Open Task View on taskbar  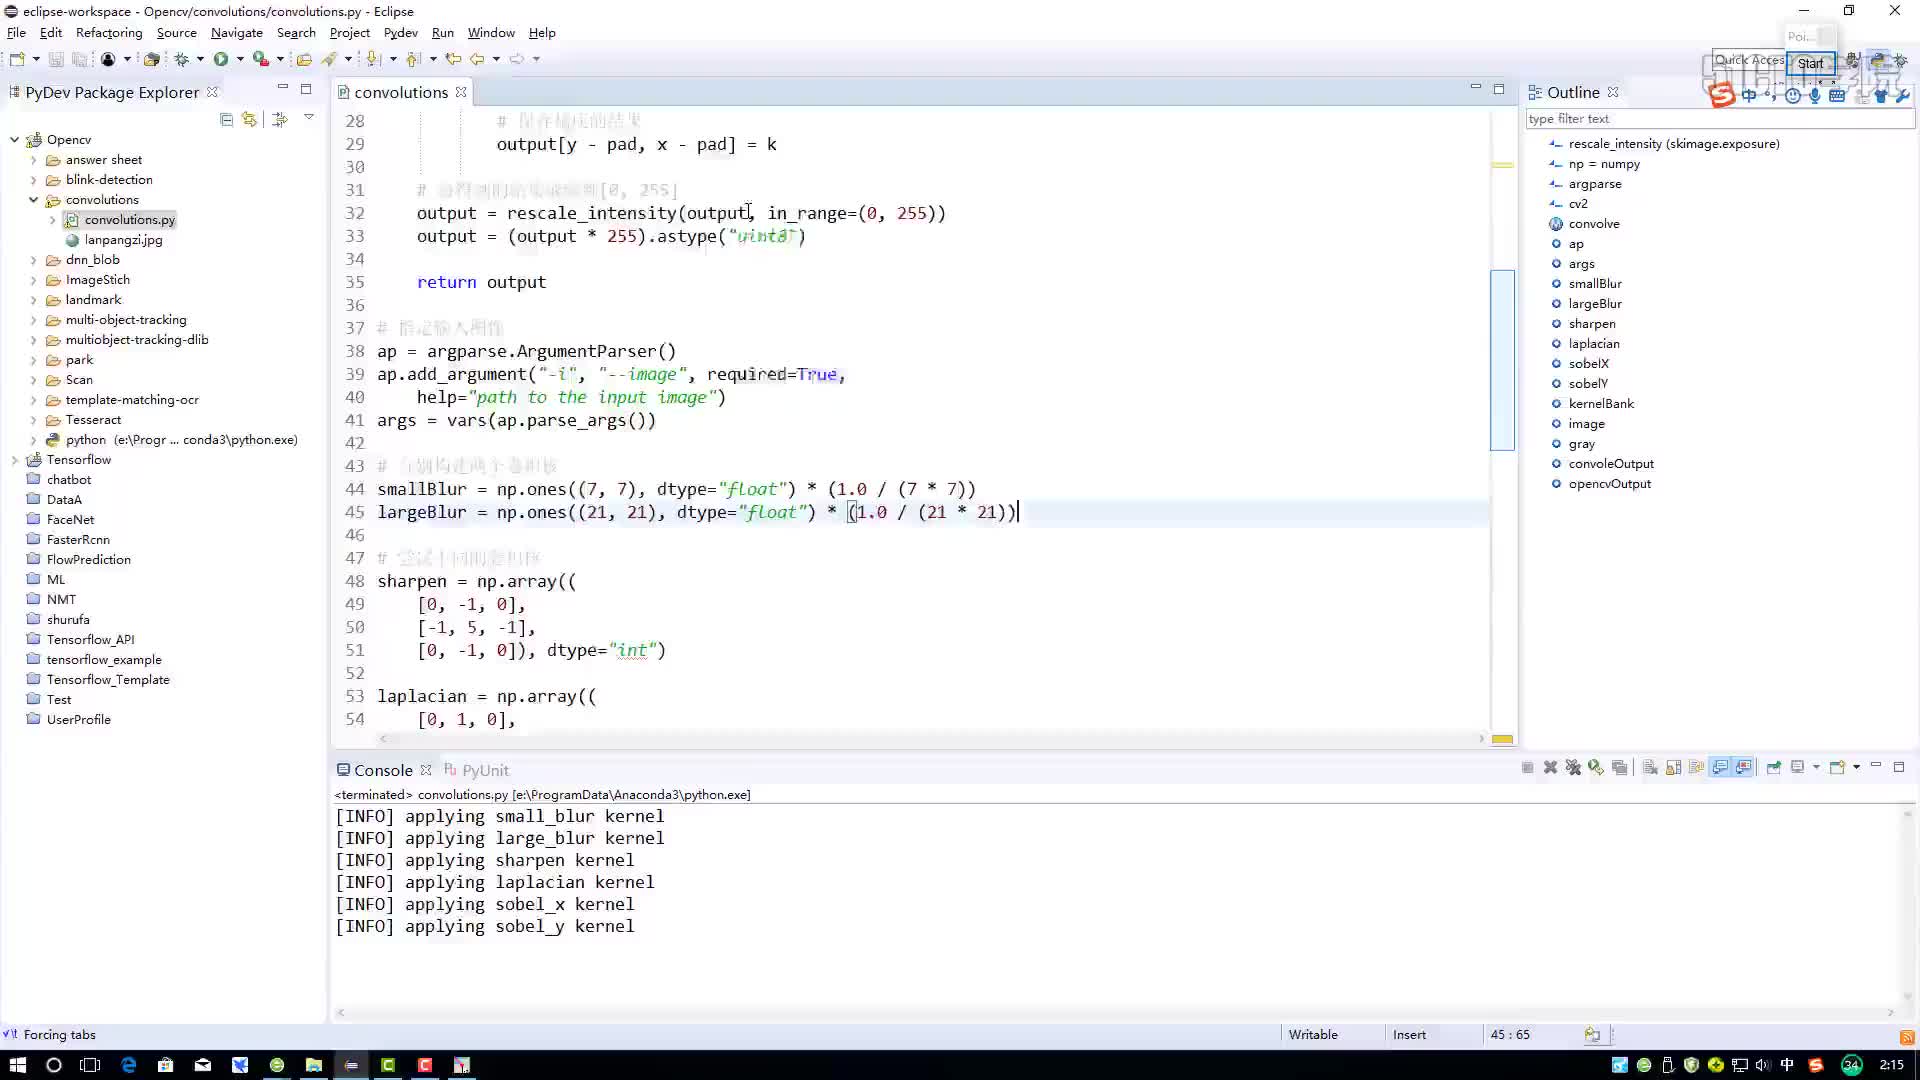coord(90,1065)
